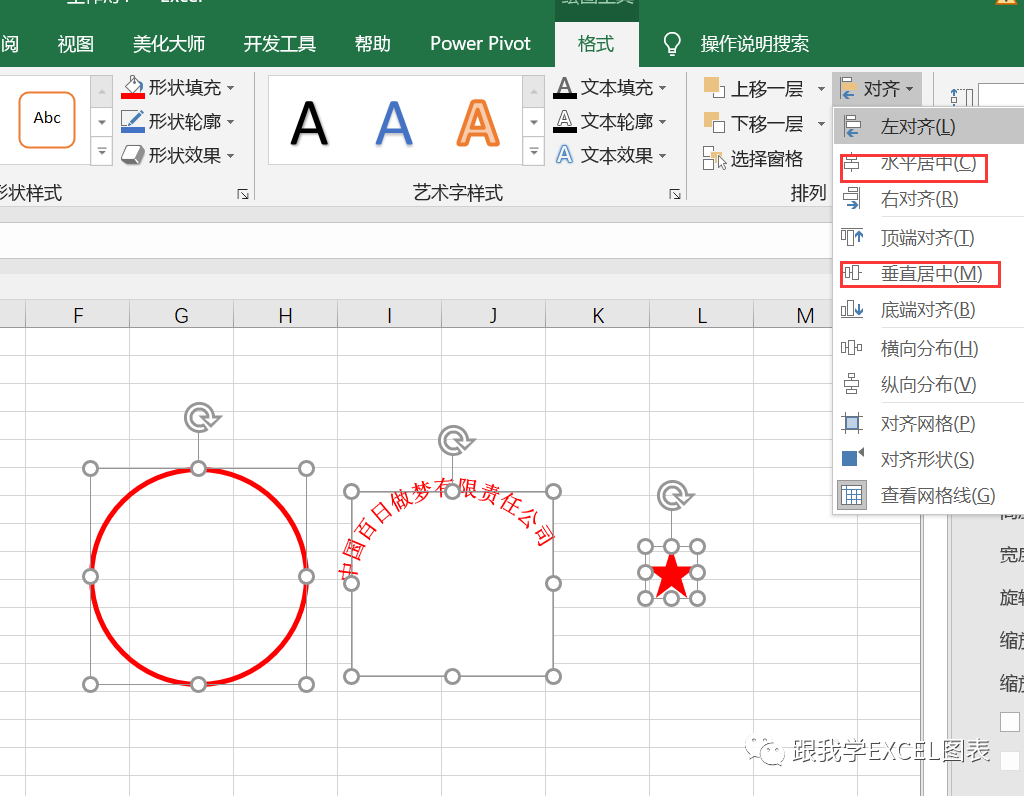This screenshot has width=1024, height=796.
Task: Expand the shape styles gallery
Action: (x=102, y=152)
